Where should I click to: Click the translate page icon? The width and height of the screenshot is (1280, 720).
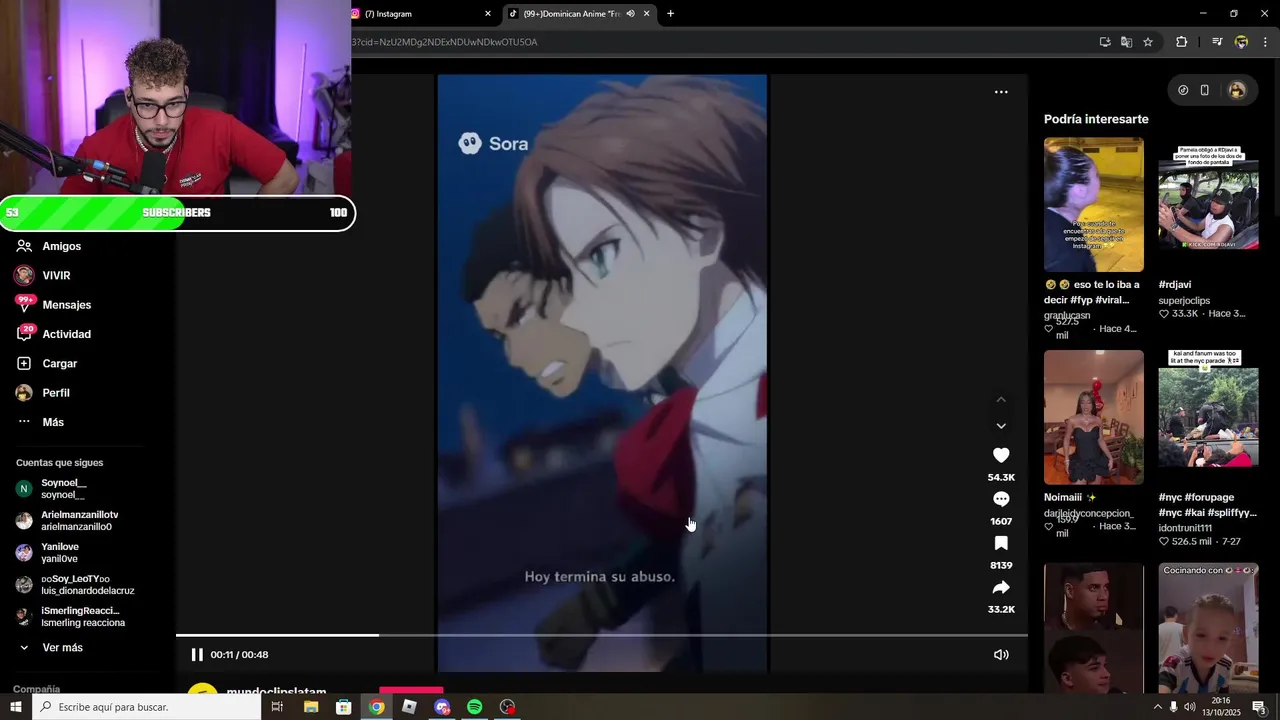pos(1126,42)
